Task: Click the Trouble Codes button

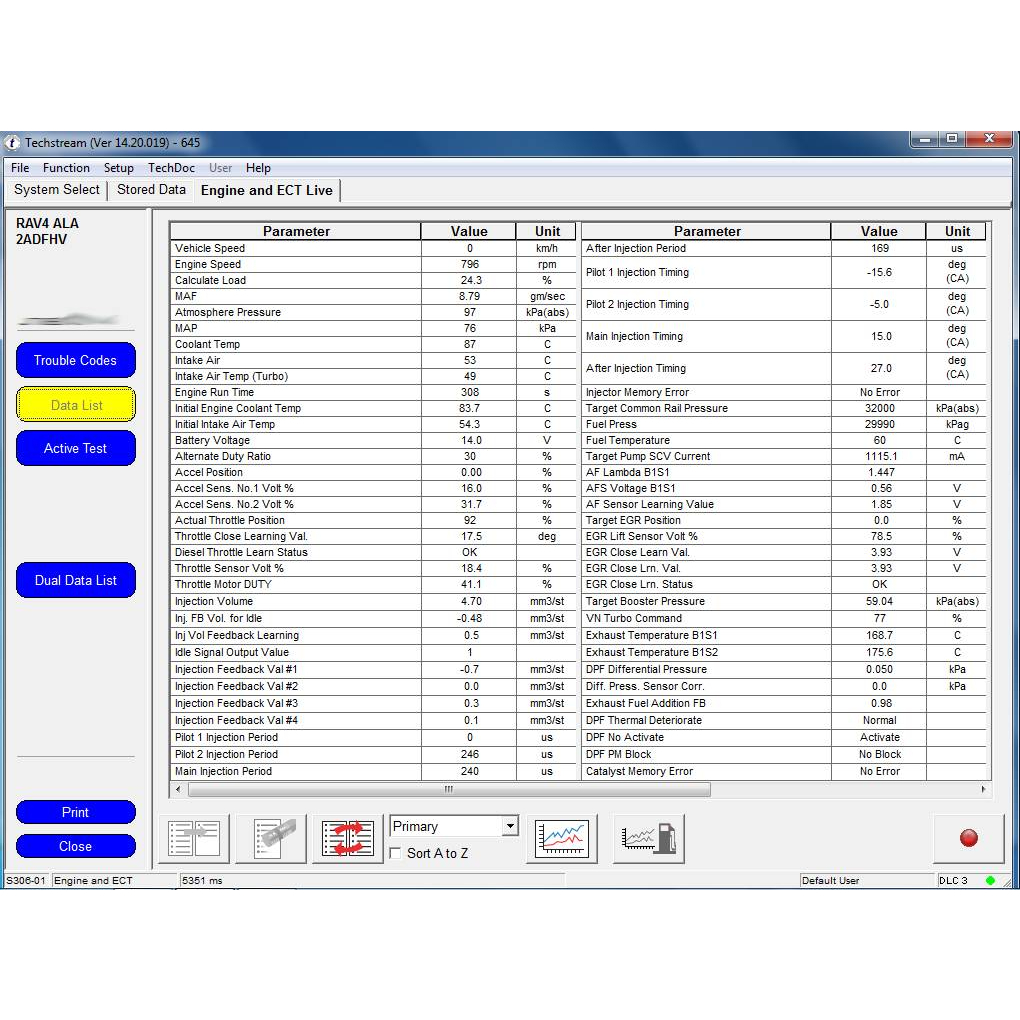Action: pyautogui.click(x=75, y=360)
